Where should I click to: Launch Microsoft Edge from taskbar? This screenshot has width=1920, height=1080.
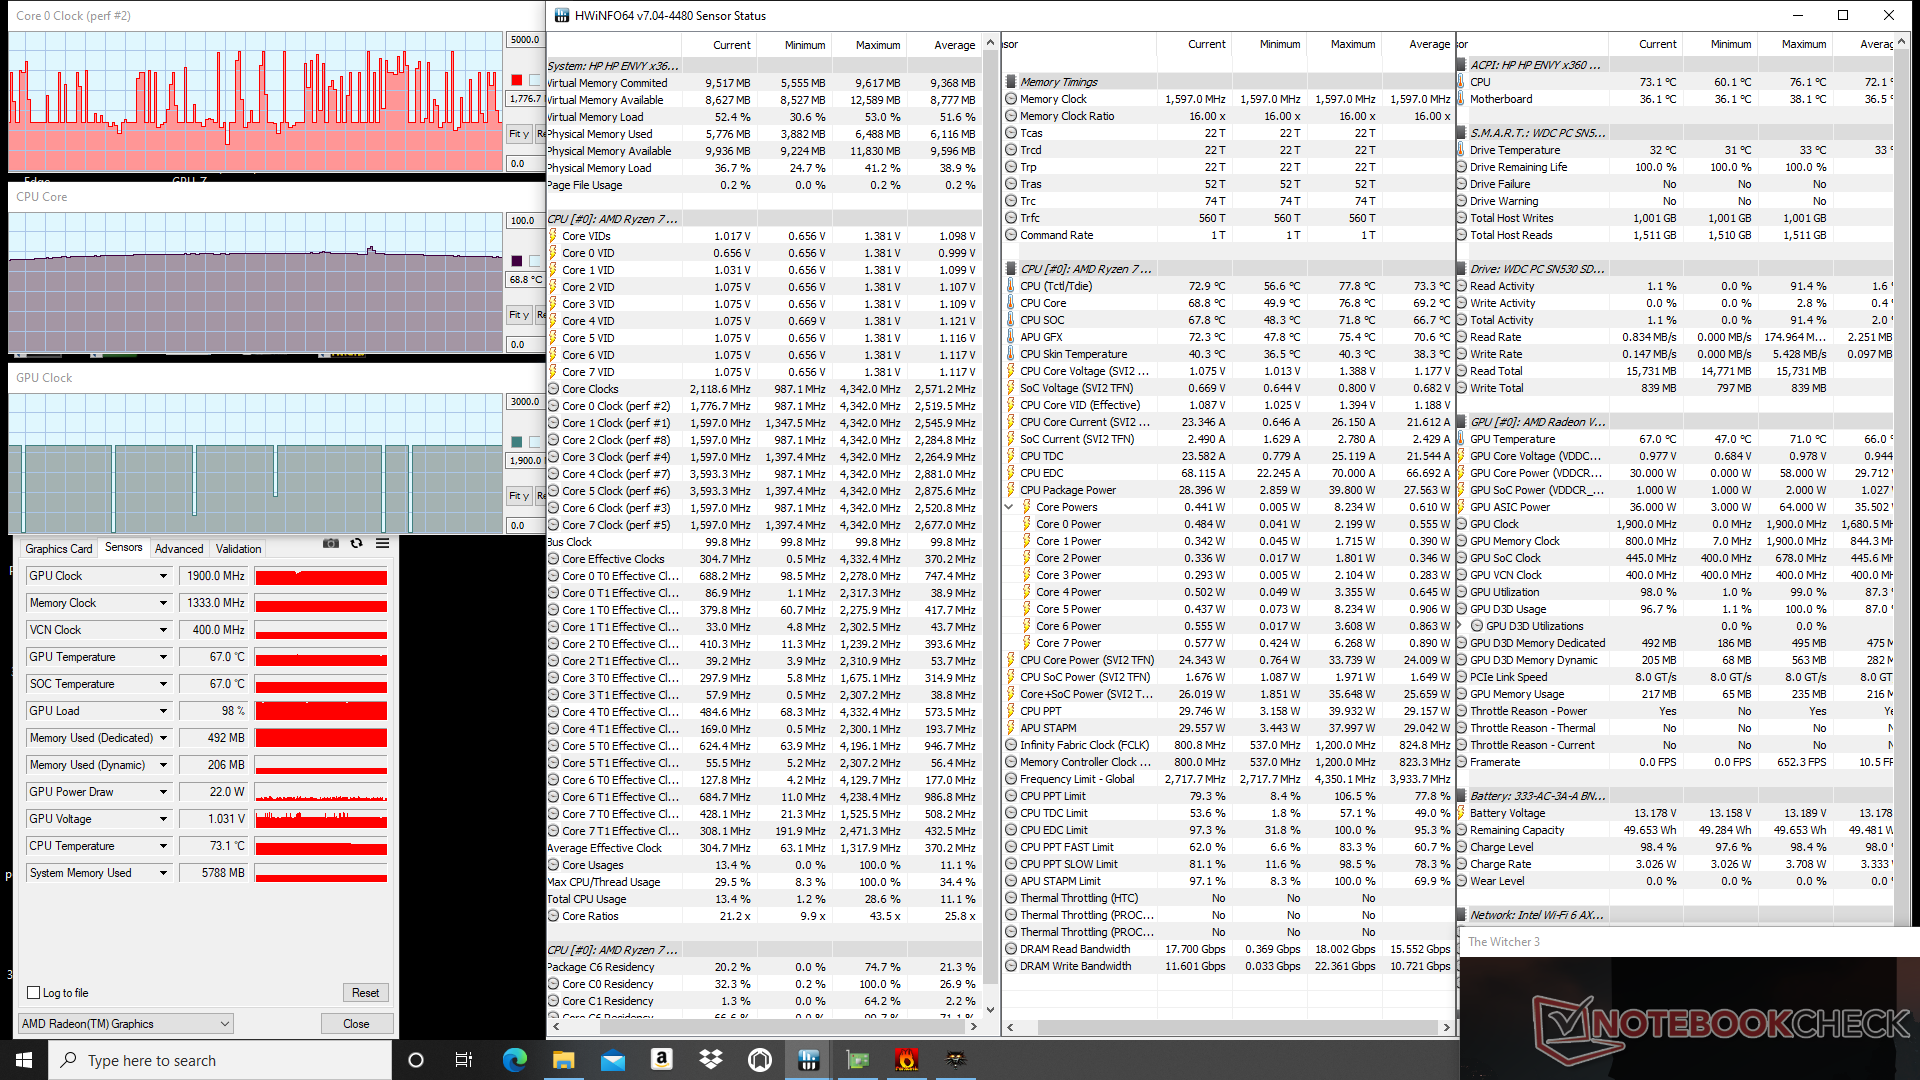[x=515, y=1060]
